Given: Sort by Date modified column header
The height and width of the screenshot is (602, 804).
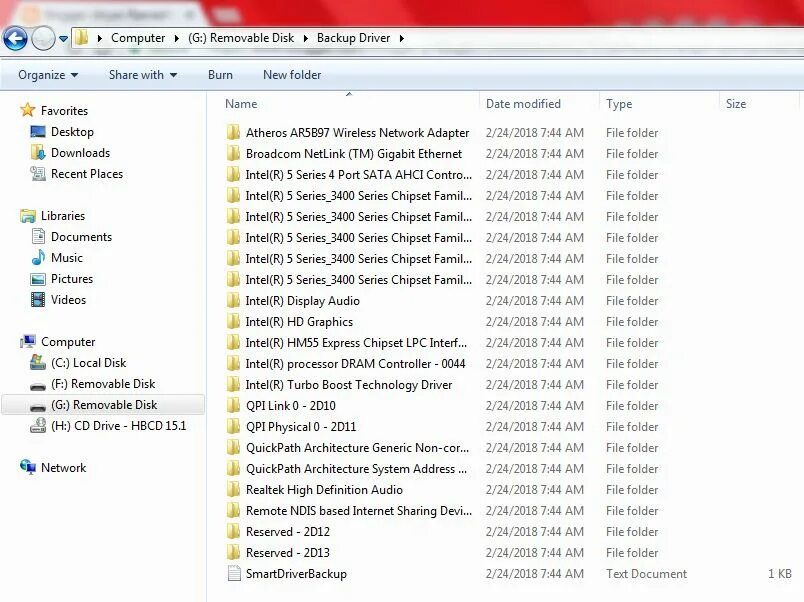Looking at the screenshot, I should 523,104.
